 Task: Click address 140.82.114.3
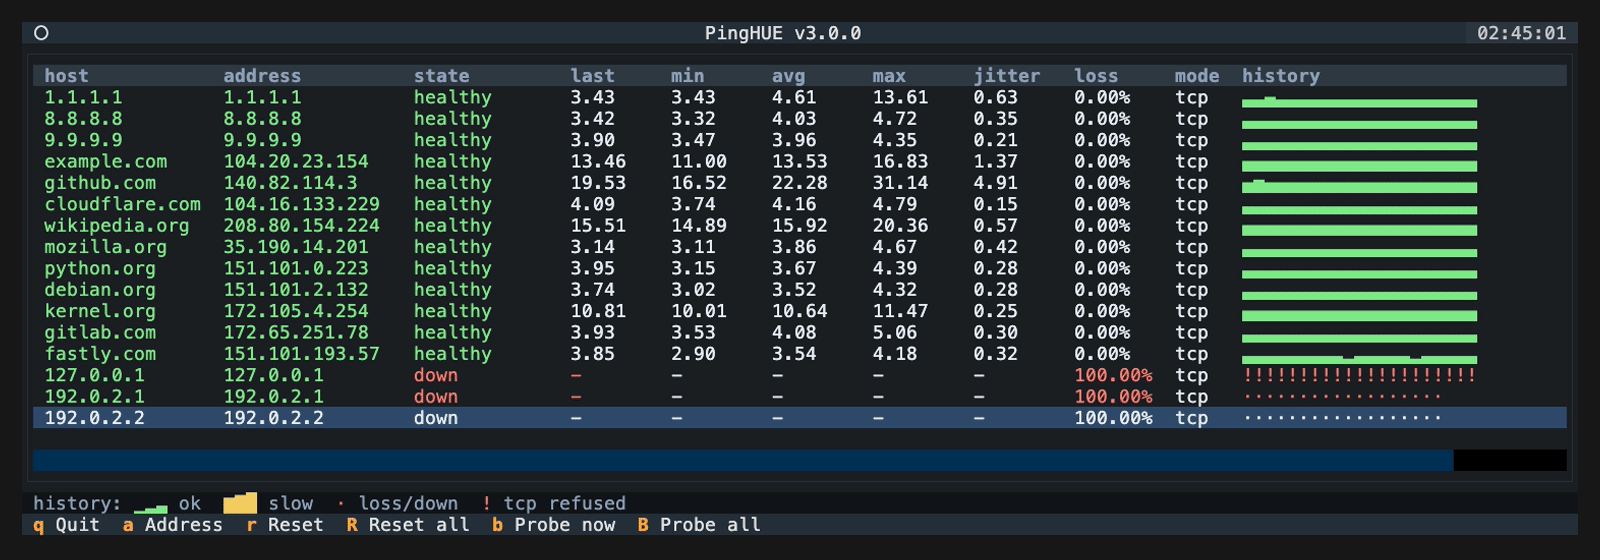(x=290, y=183)
